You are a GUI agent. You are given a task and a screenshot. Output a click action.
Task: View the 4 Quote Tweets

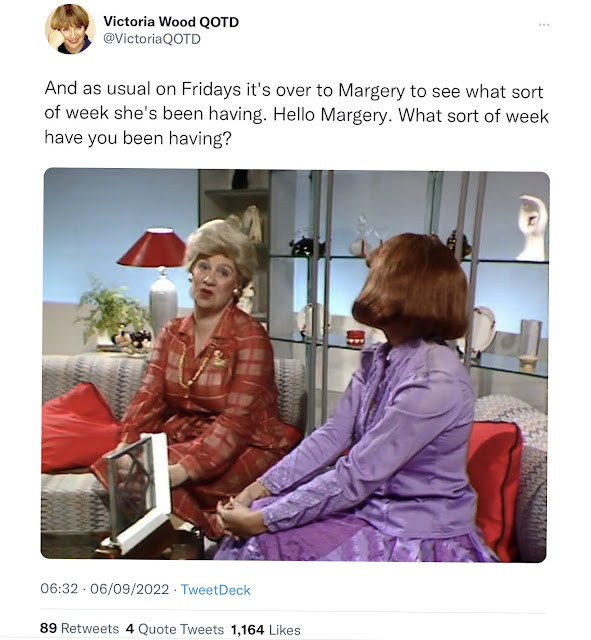[x=175, y=629]
